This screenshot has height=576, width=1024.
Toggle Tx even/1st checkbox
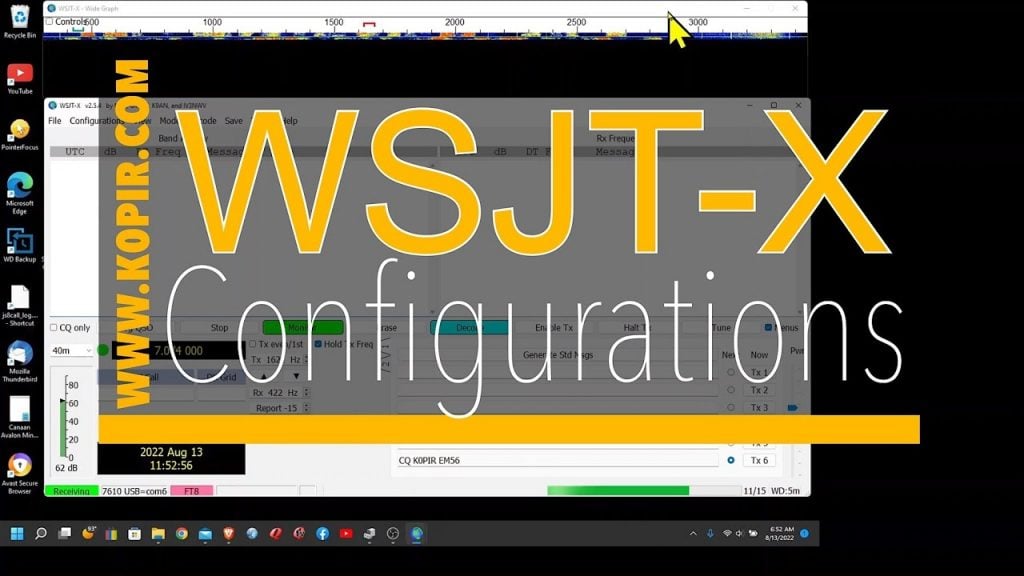tap(253, 344)
